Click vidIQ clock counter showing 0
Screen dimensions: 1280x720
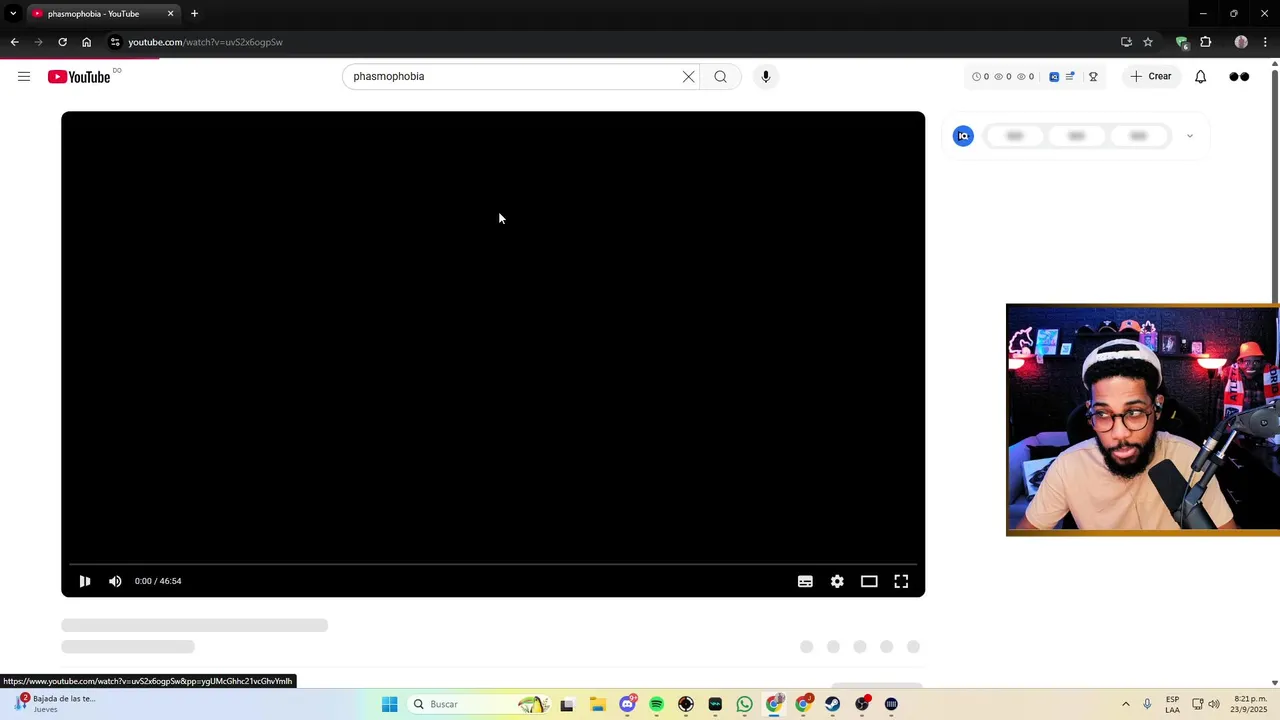click(980, 77)
